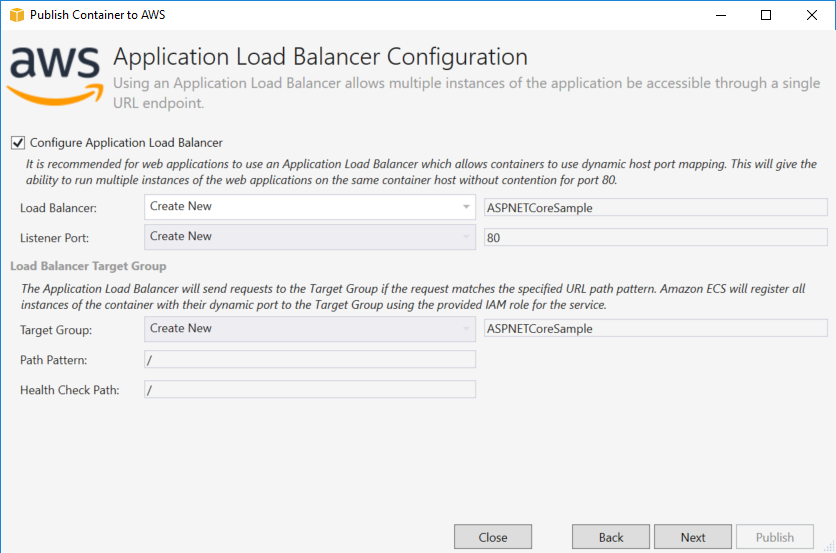836x553 pixels.
Task: Proceed with the Next button
Action: coord(693,537)
